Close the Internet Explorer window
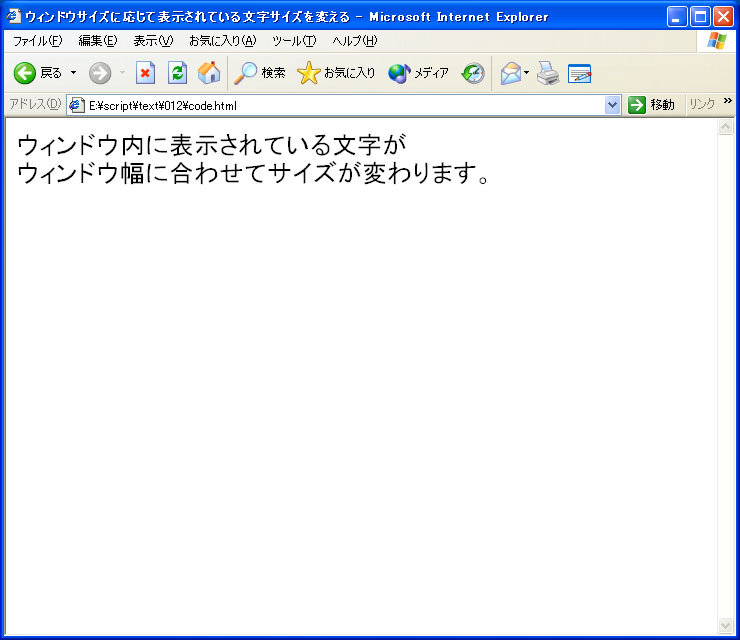Screen dimensions: 740x640 point(723,17)
